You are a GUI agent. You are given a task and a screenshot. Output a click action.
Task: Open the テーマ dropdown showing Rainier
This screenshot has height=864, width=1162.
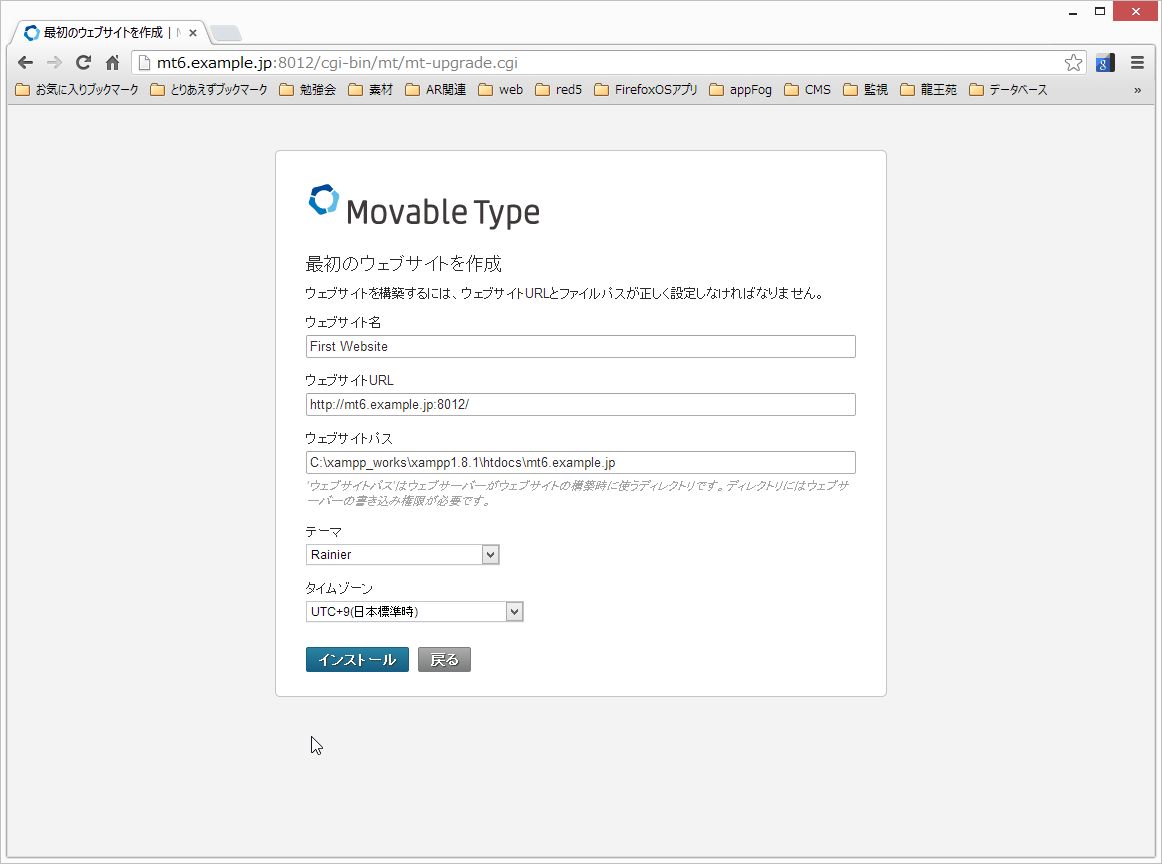[402, 554]
